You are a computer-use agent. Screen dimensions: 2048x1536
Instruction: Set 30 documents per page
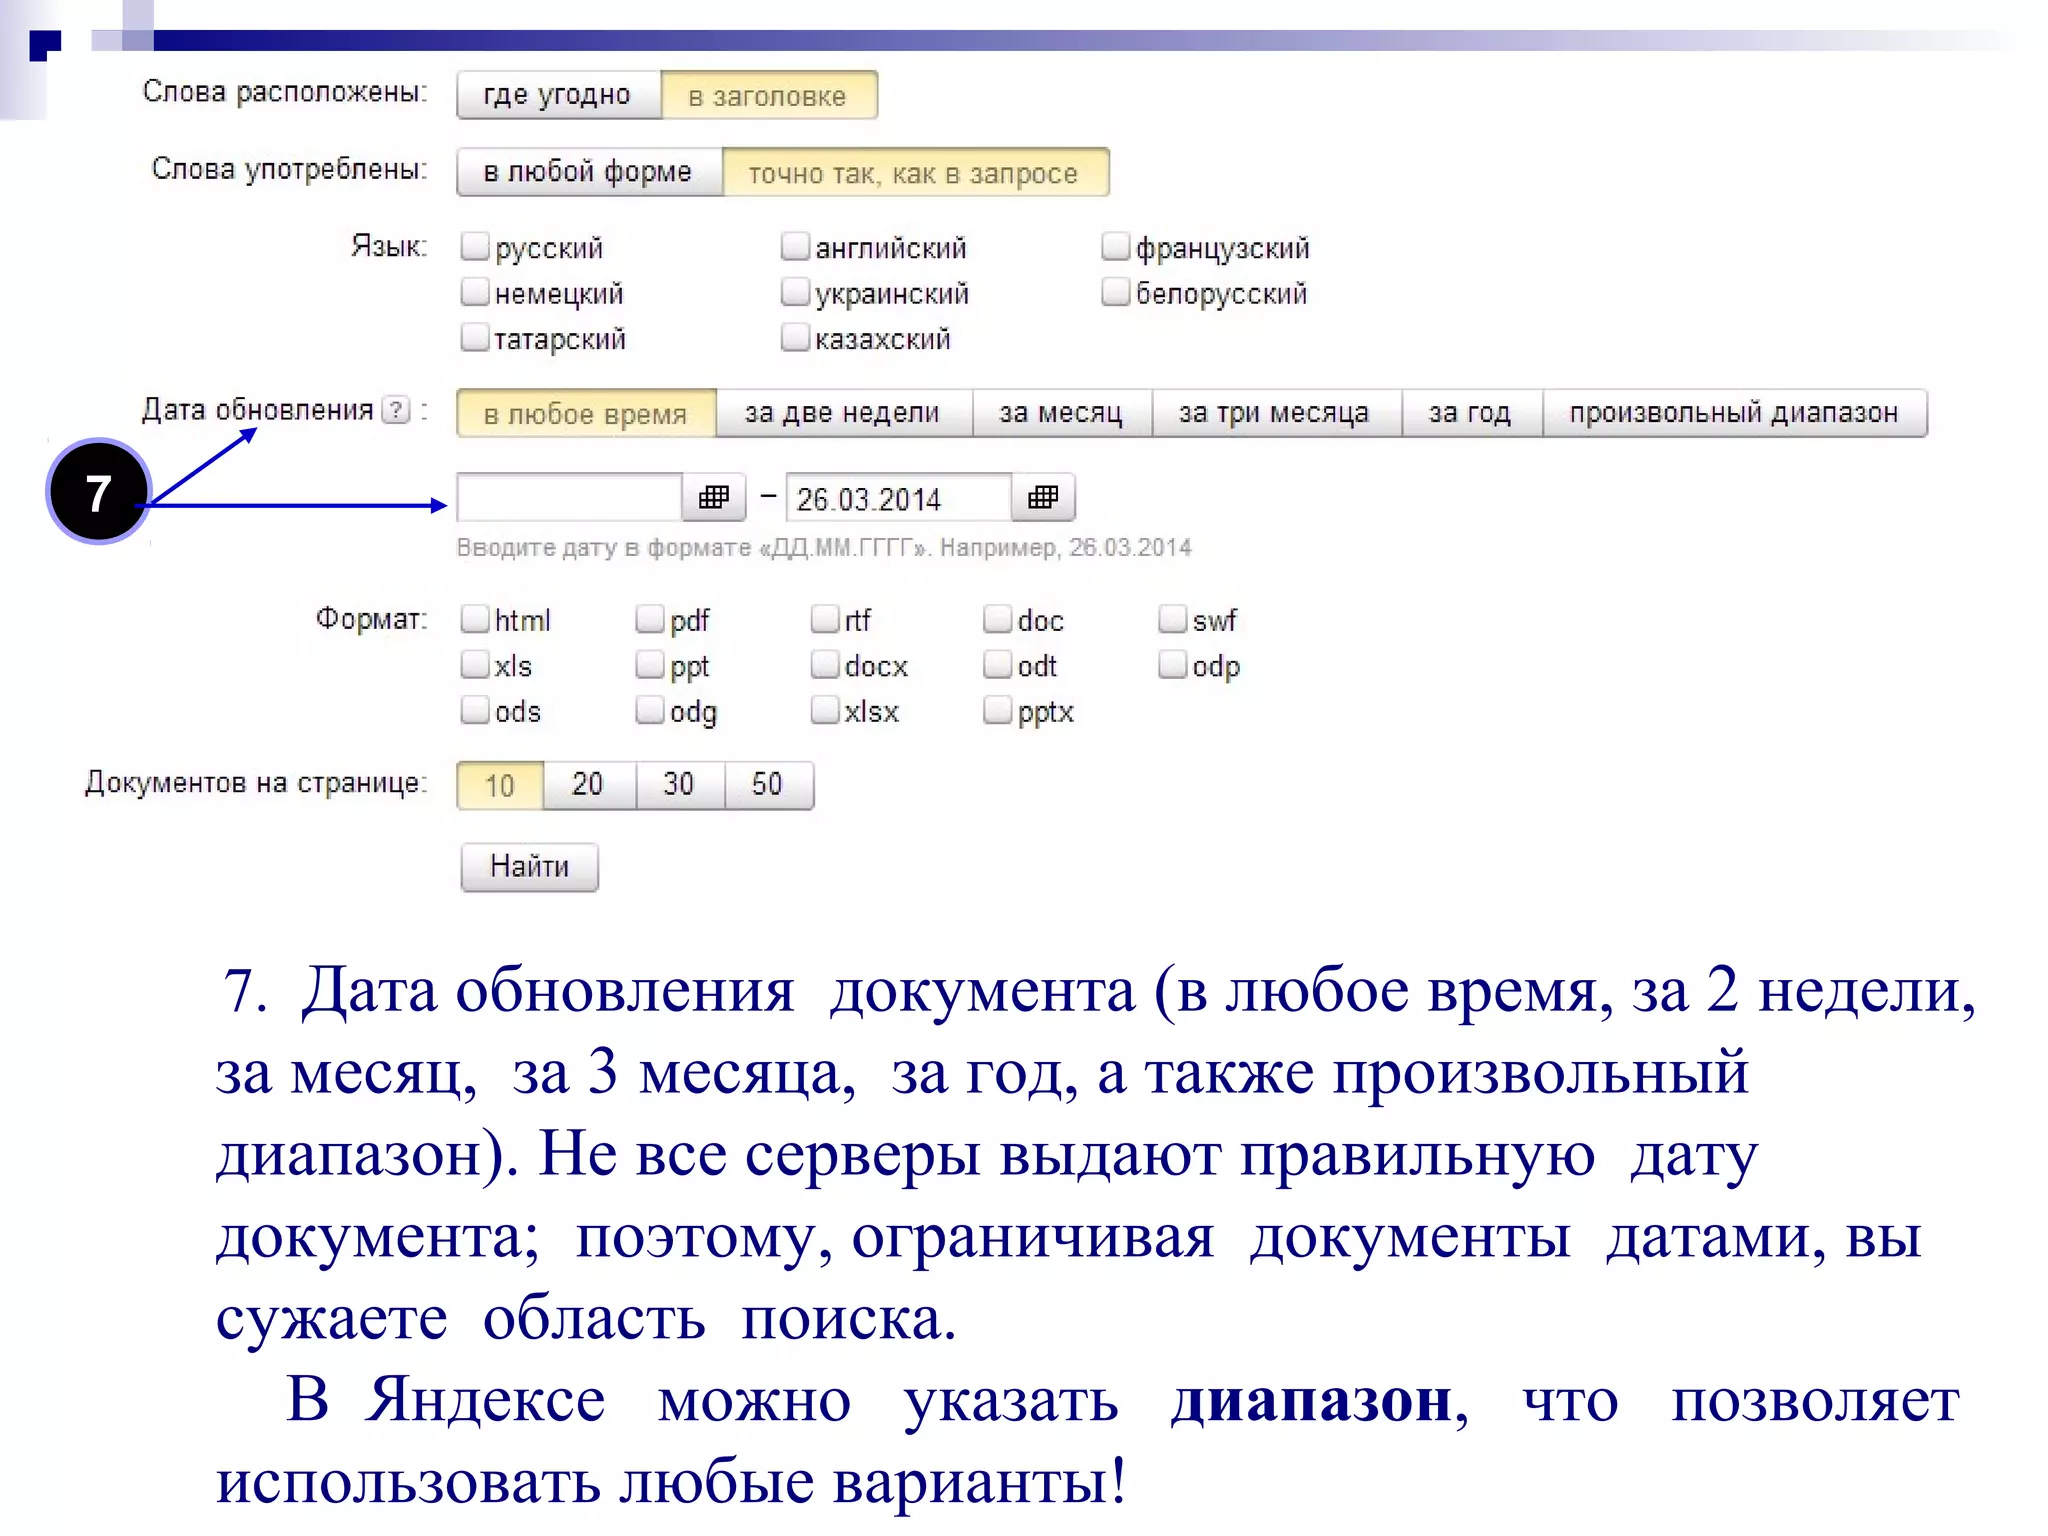point(679,785)
